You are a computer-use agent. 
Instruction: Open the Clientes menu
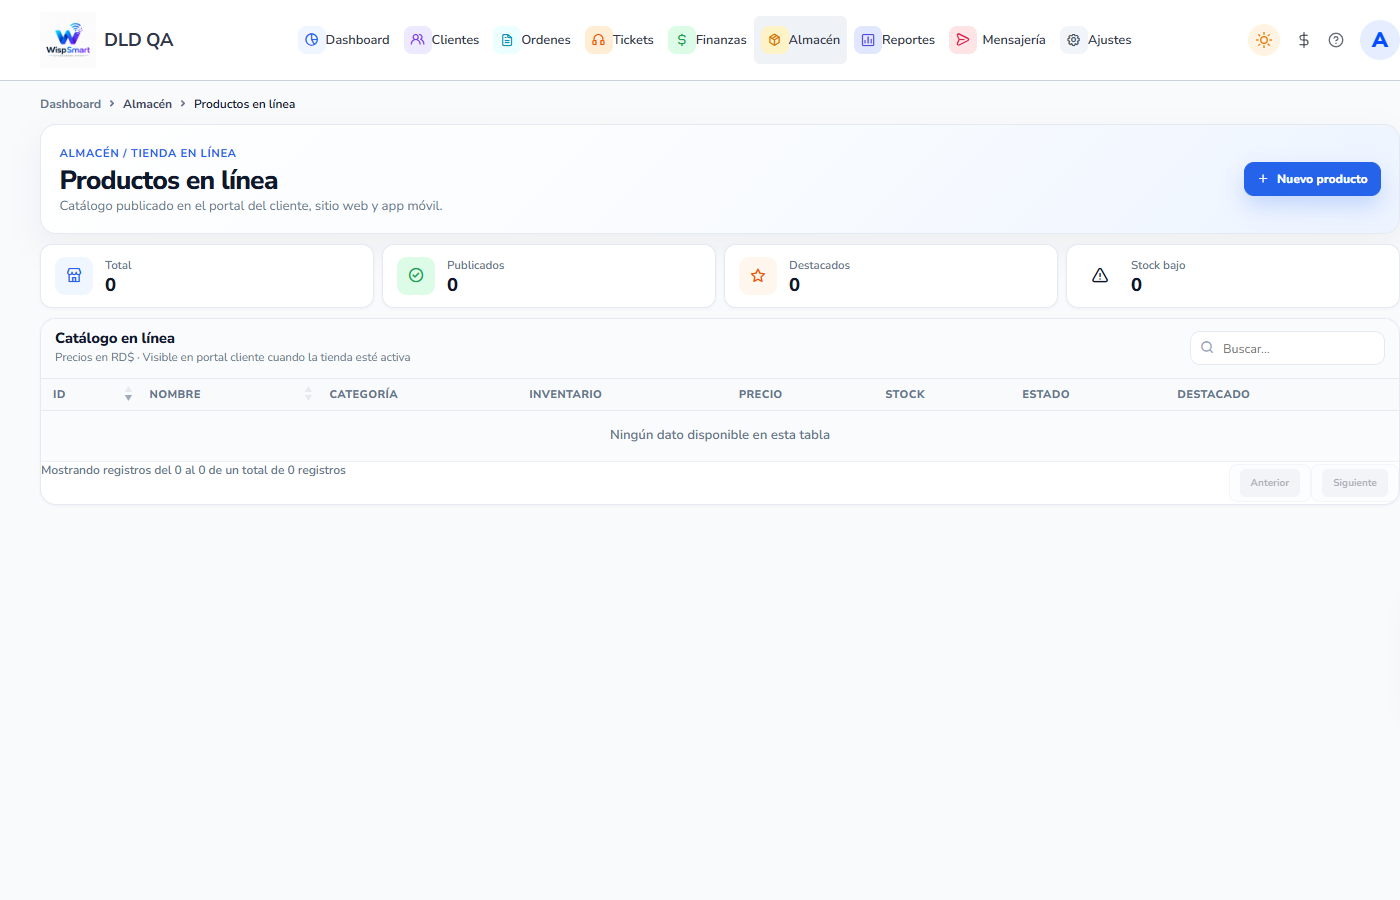point(442,40)
